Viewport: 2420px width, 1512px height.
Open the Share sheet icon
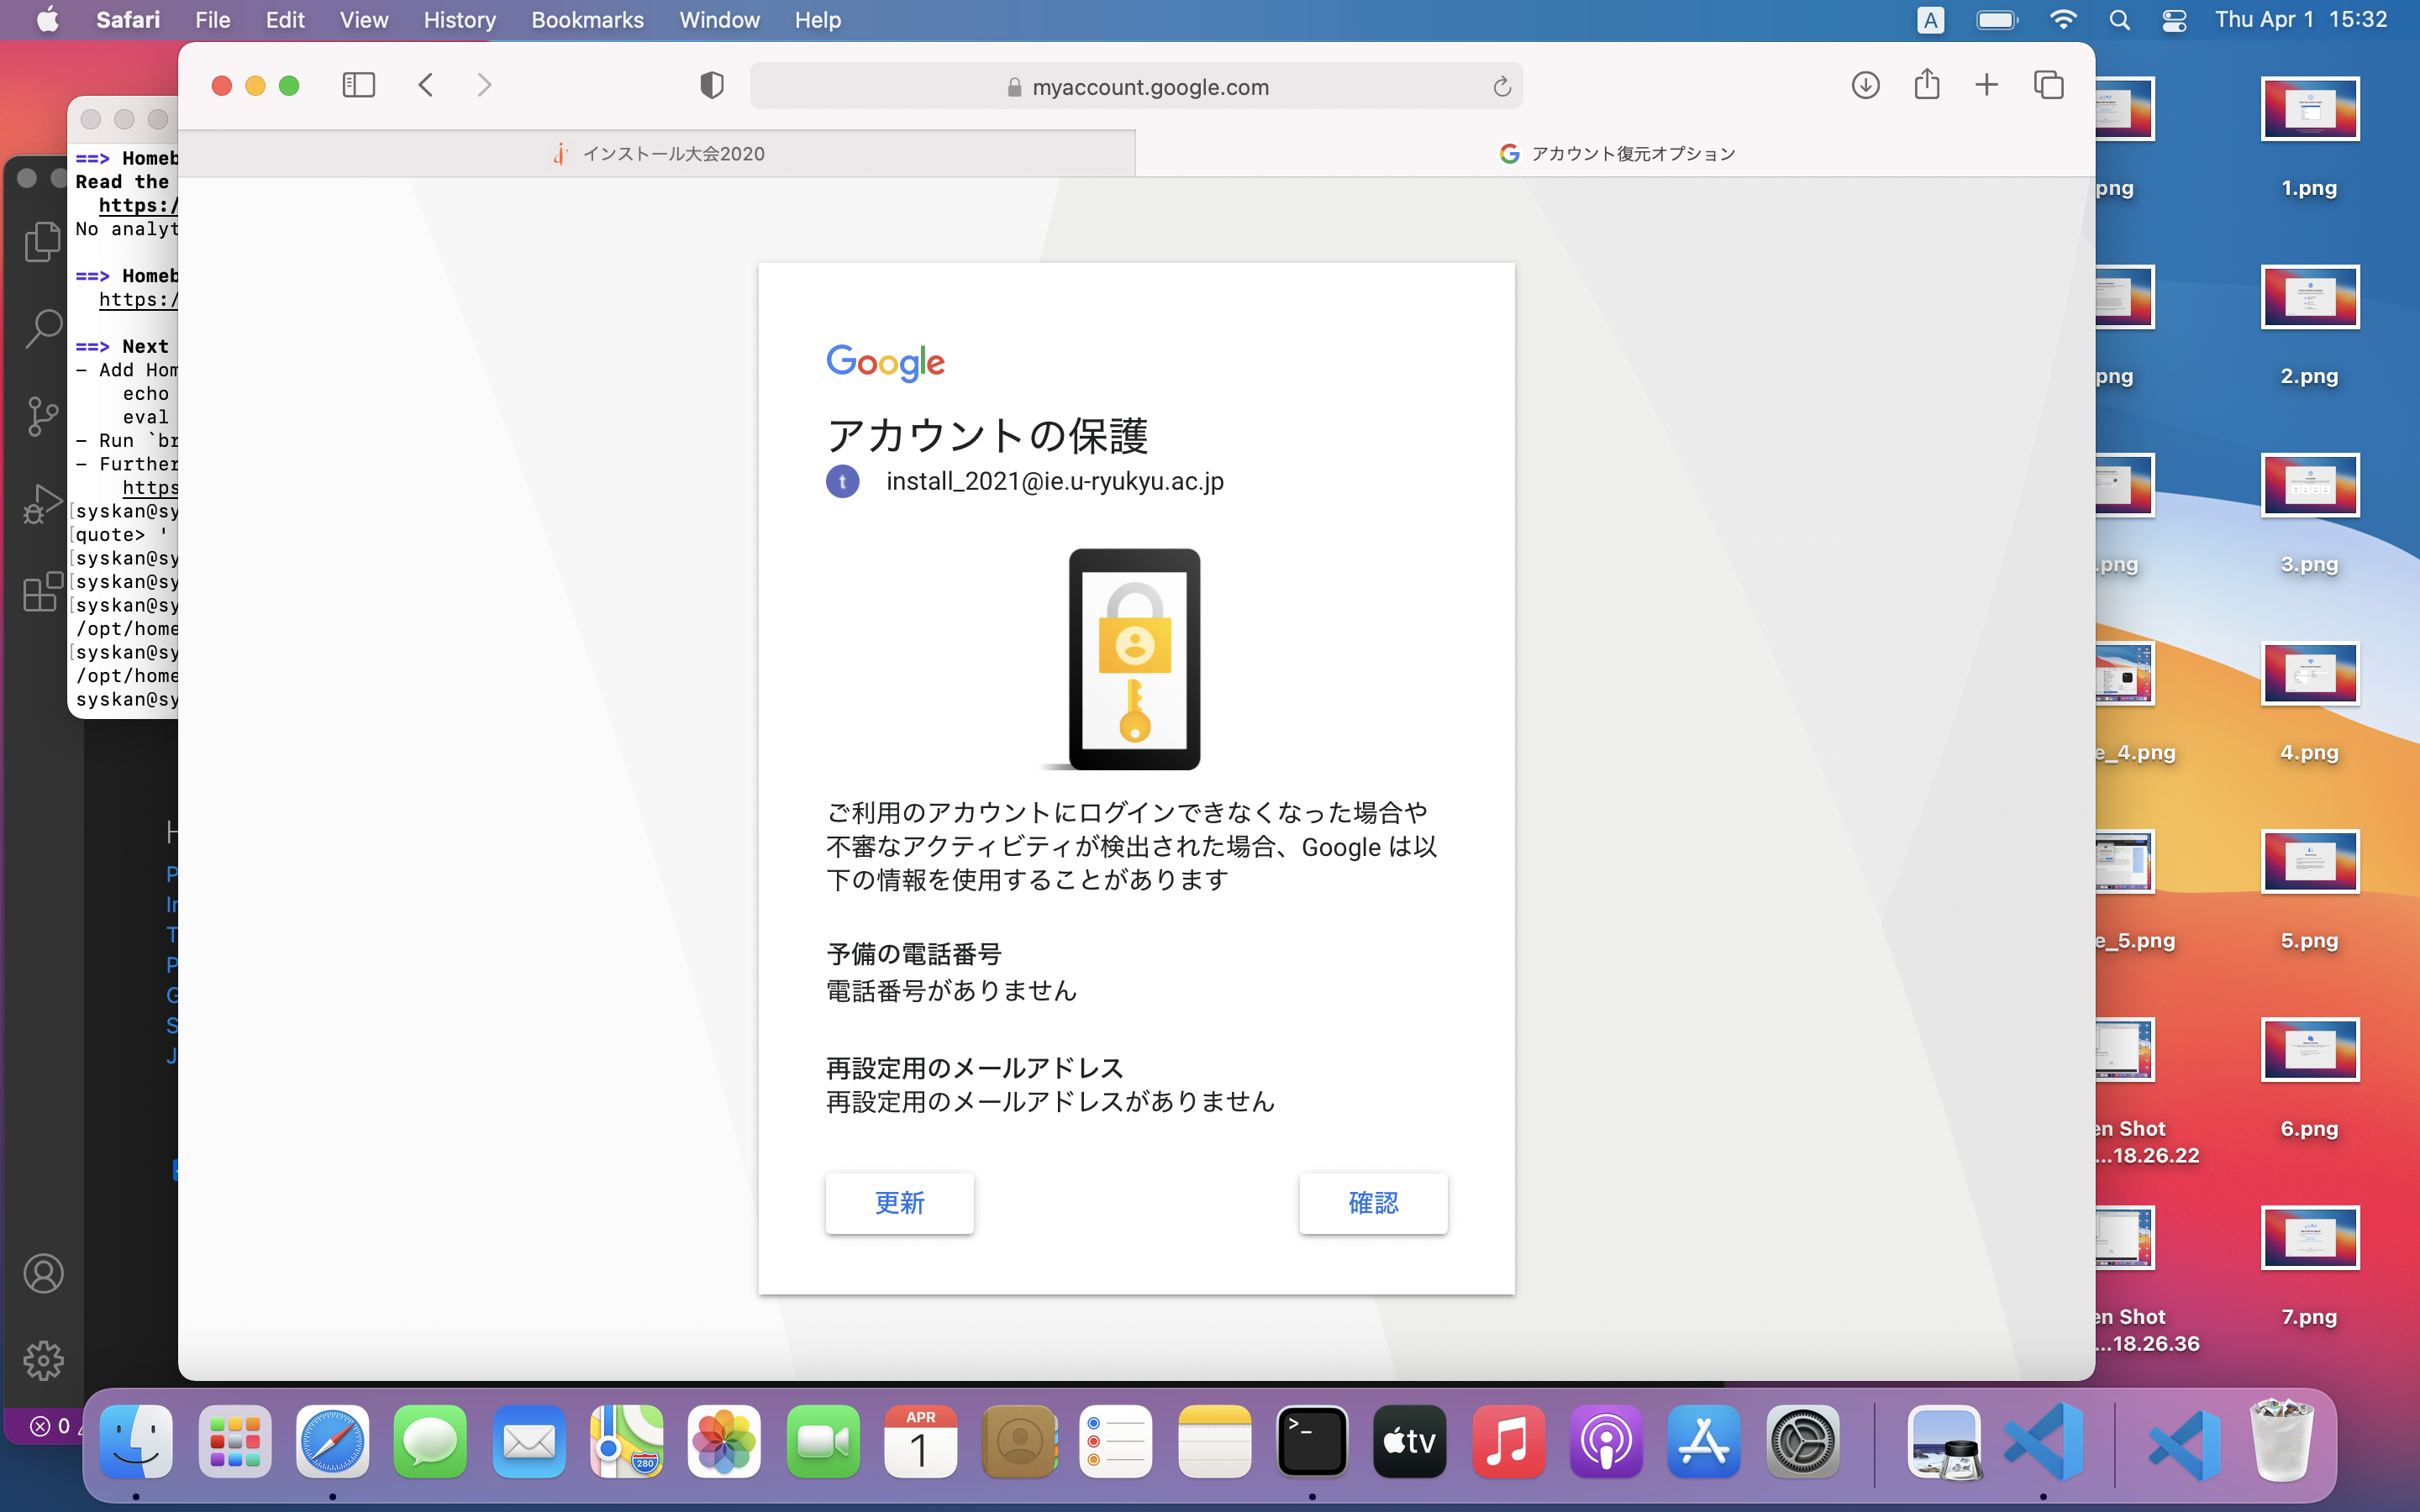1927,85
